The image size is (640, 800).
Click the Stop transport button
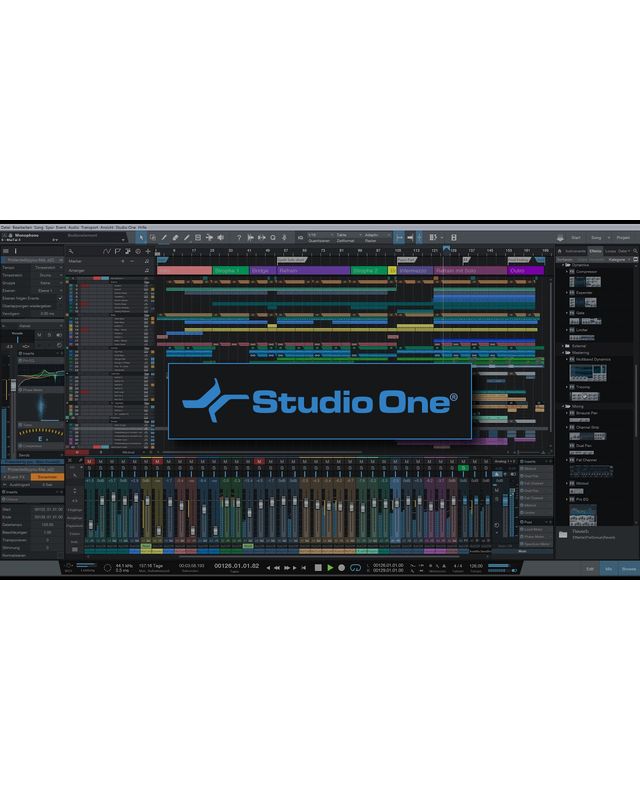pyautogui.click(x=318, y=568)
